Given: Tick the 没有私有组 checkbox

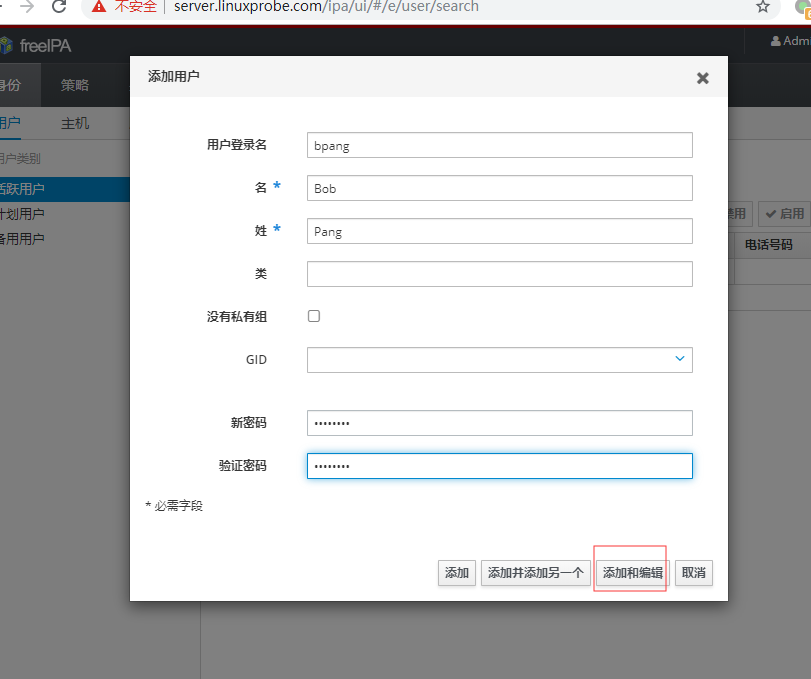Looking at the screenshot, I should [314, 316].
